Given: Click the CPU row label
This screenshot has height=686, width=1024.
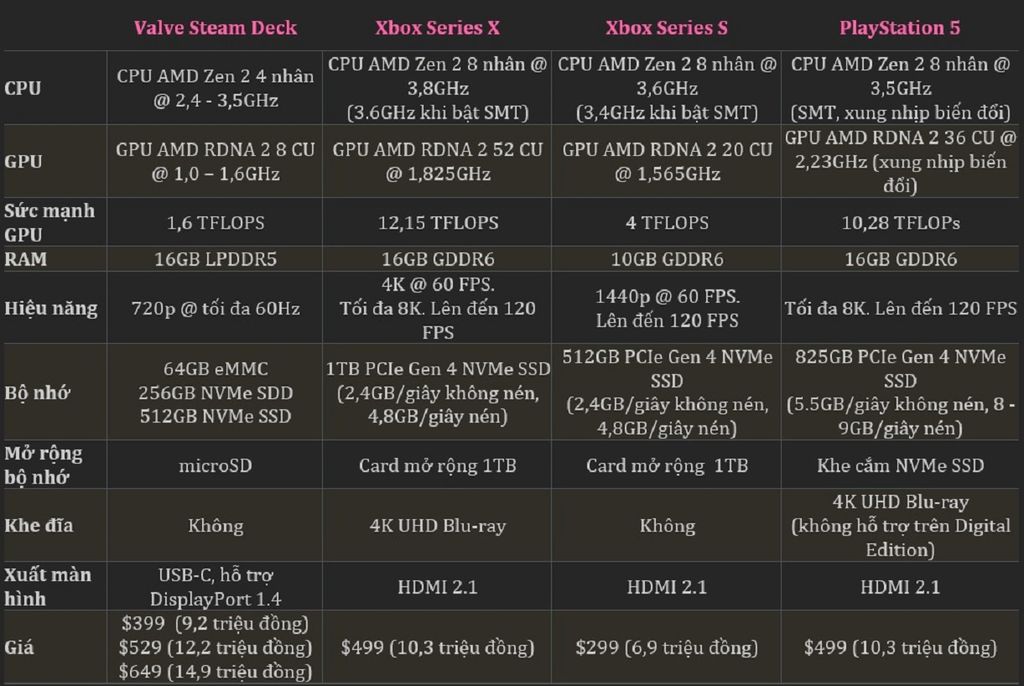Looking at the screenshot, I should click(x=23, y=88).
